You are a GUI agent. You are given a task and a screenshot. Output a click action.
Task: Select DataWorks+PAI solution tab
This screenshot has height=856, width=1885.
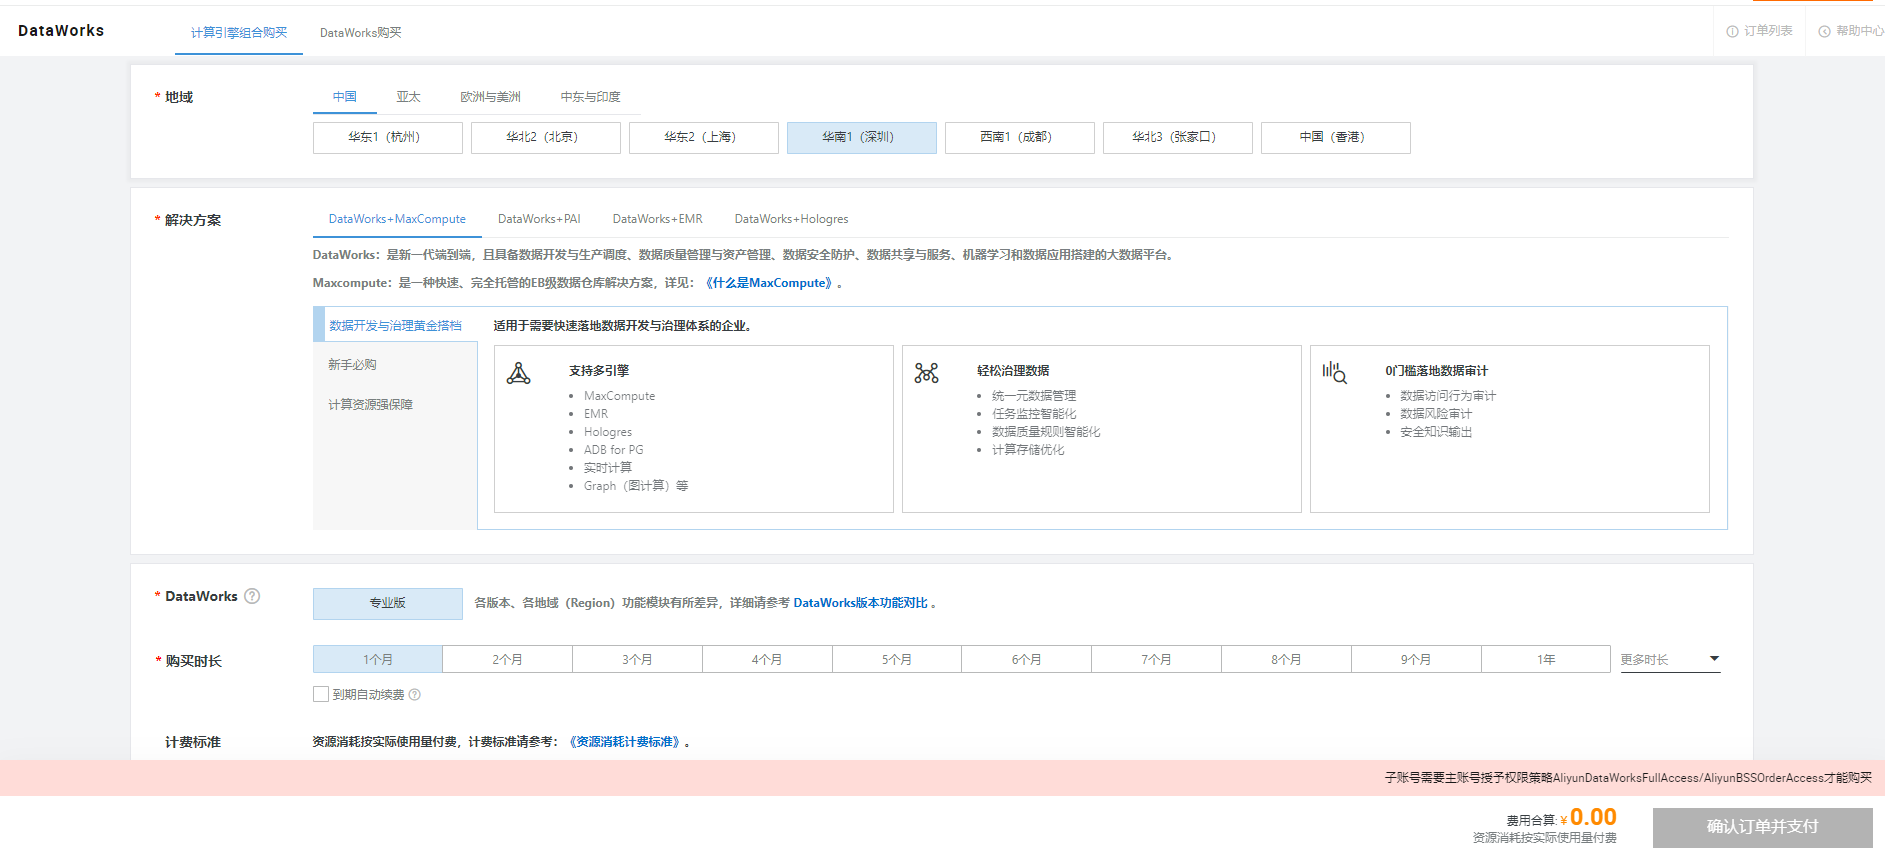point(539,219)
